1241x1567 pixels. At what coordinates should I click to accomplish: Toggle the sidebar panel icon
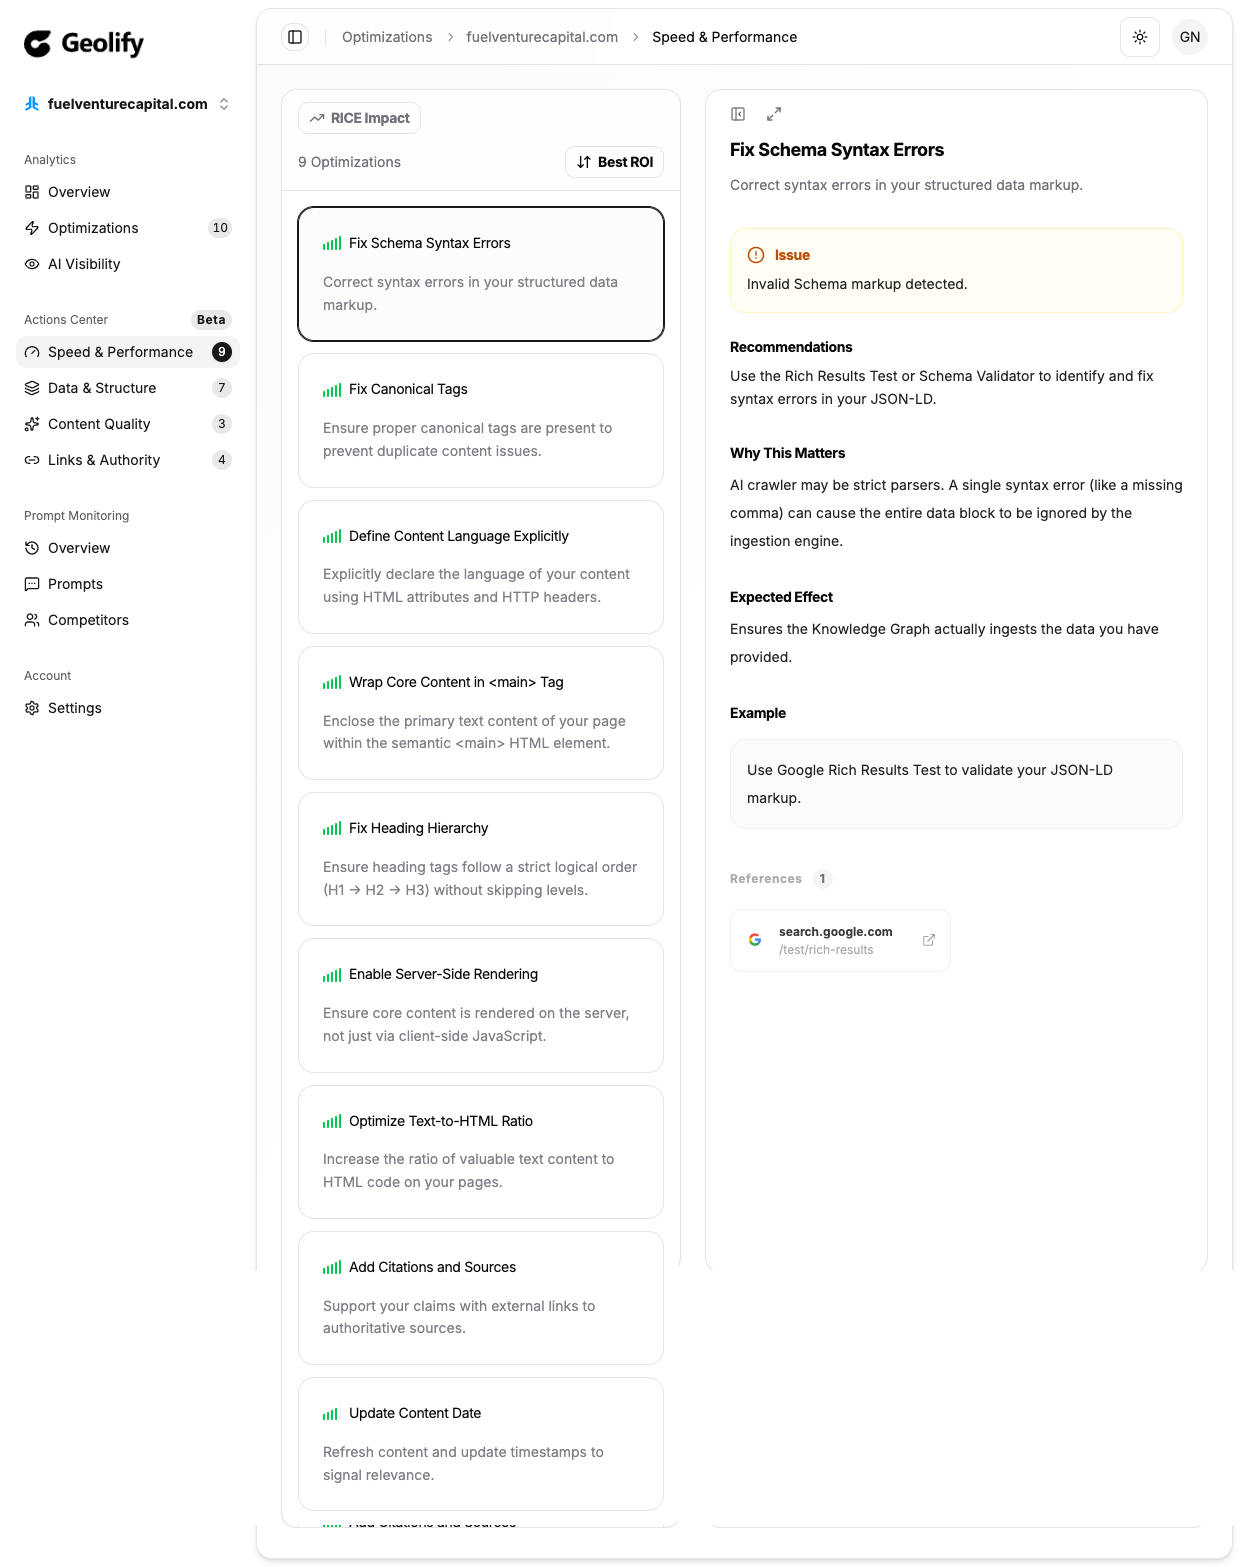click(295, 37)
